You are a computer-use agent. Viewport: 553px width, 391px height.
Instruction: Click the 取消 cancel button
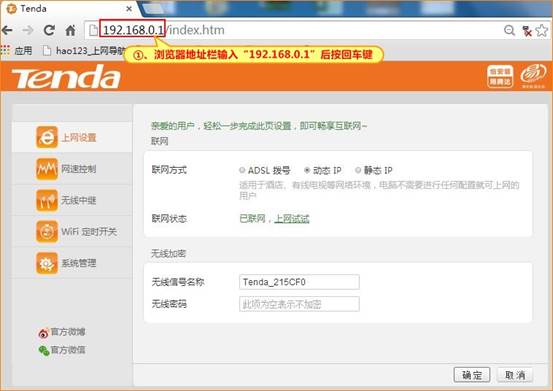coord(515,375)
